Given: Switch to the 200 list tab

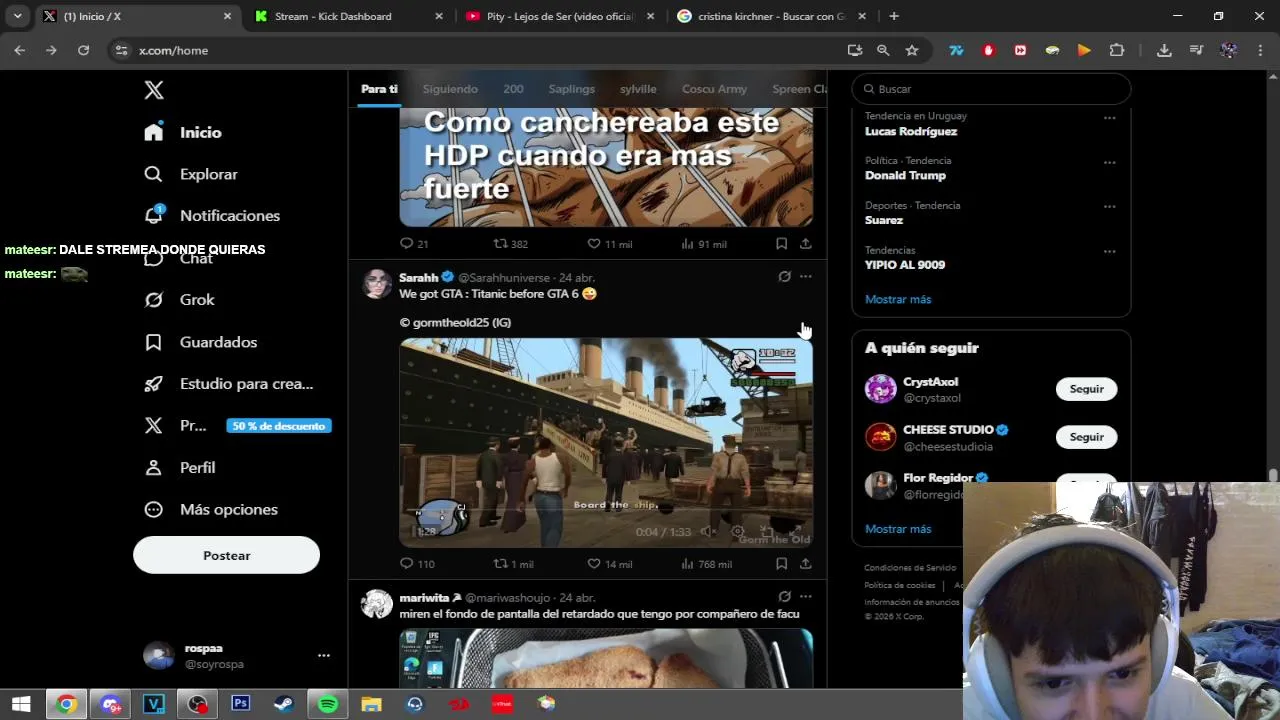Looking at the screenshot, I should (513, 89).
